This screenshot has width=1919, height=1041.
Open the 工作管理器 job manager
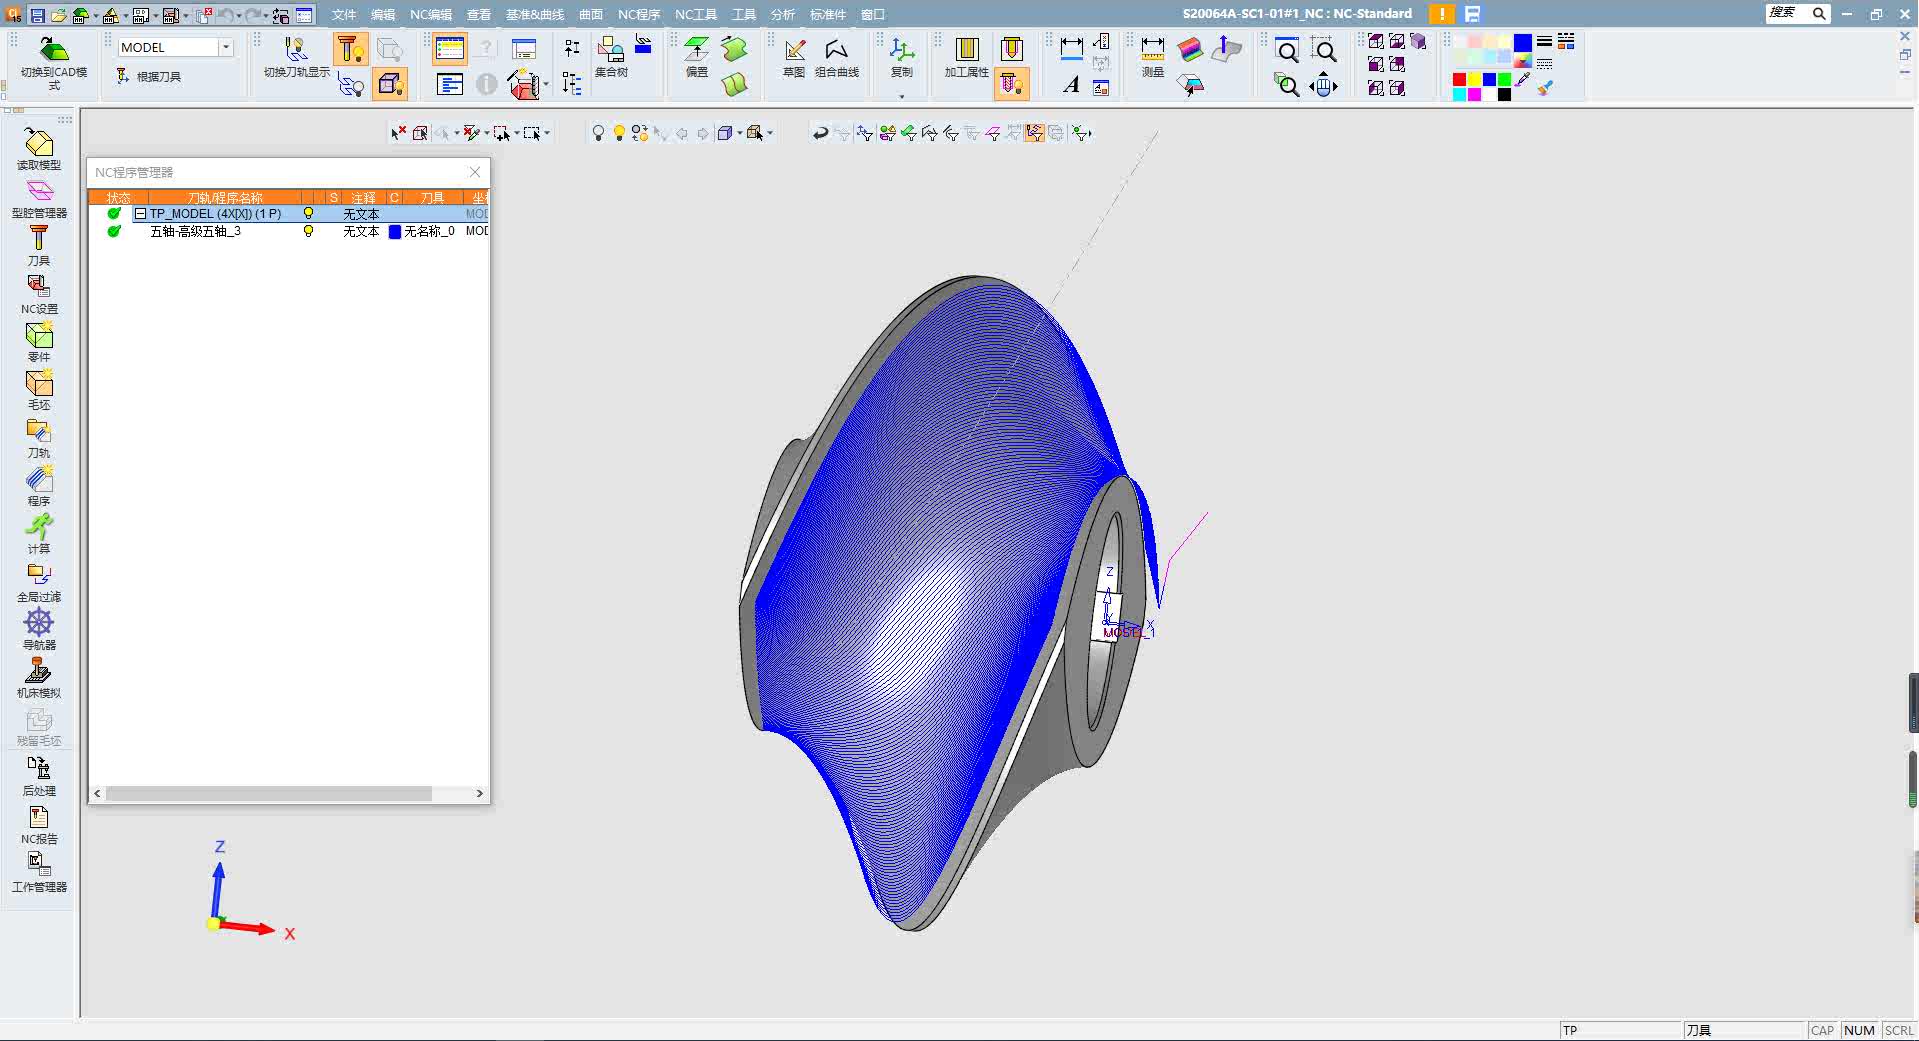[39, 872]
